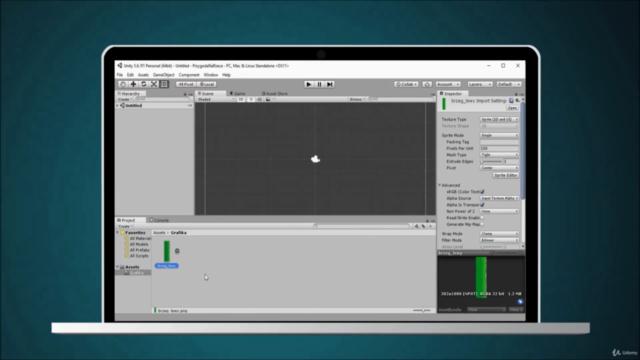The image size is (640, 360).
Task: Open Texture Type dropdown
Action: [x=499, y=119]
